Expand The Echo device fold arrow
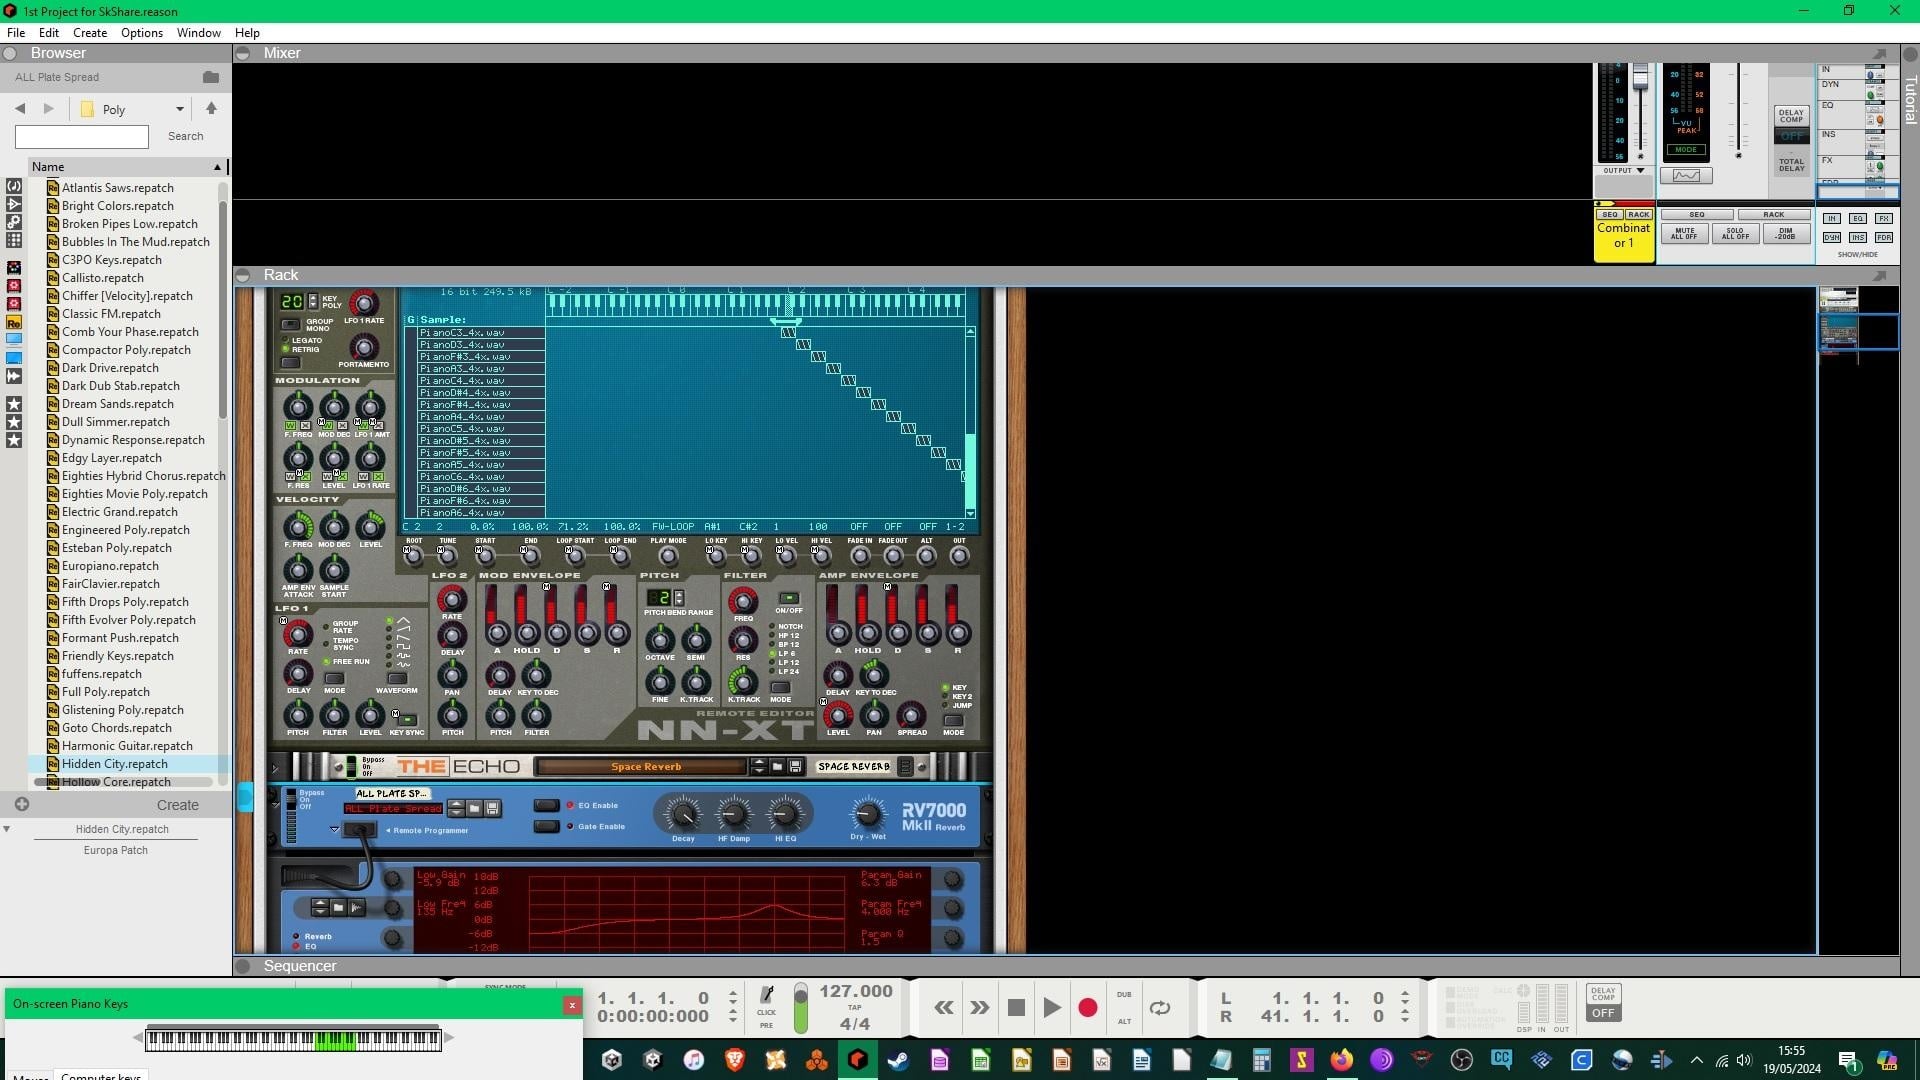Viewport: 1920px width, 1080px height. (x=275, y=768)
